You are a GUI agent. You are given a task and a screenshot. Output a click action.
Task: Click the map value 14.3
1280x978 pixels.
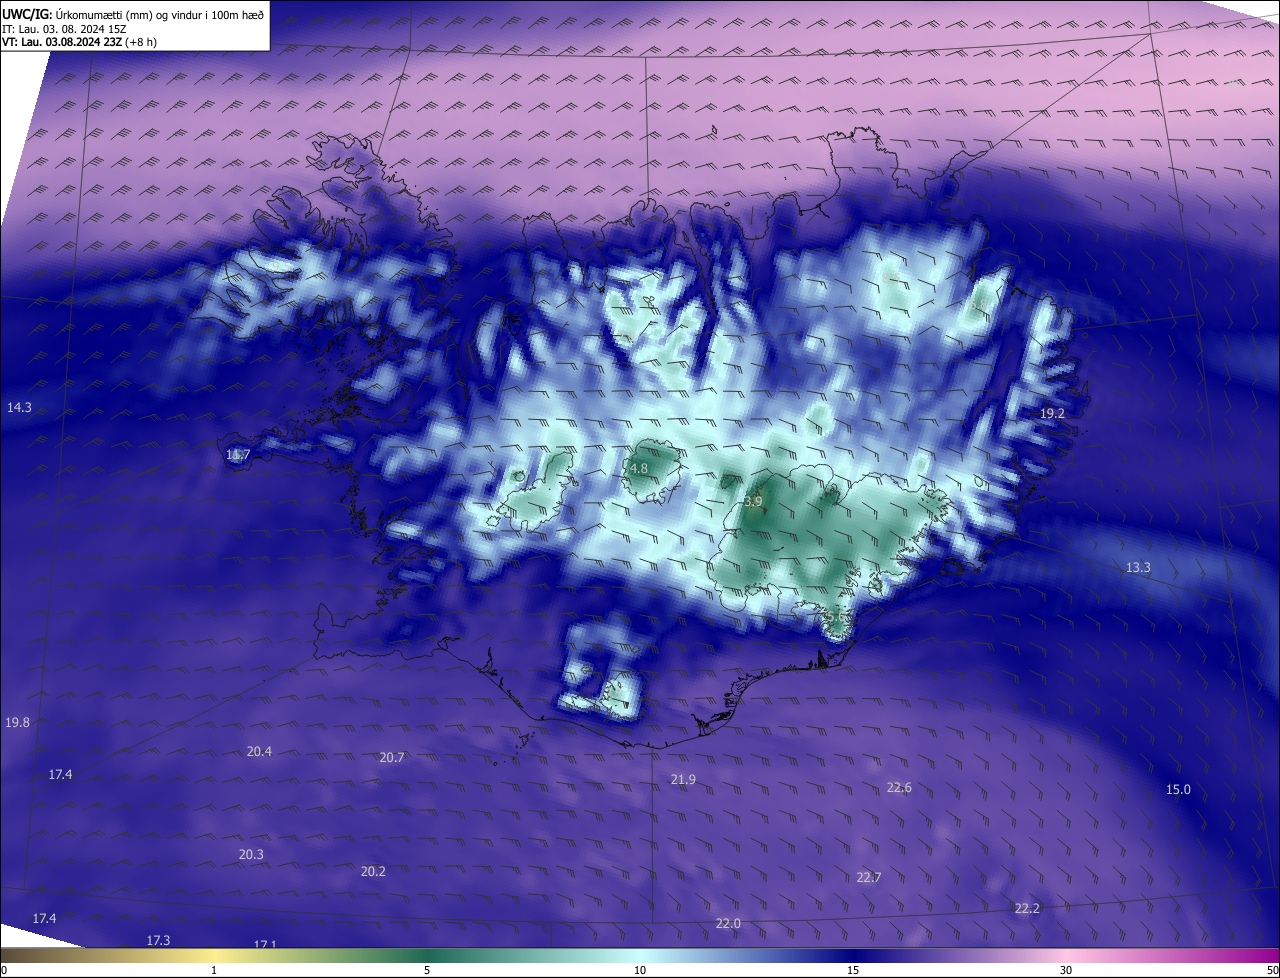(19, 407)
